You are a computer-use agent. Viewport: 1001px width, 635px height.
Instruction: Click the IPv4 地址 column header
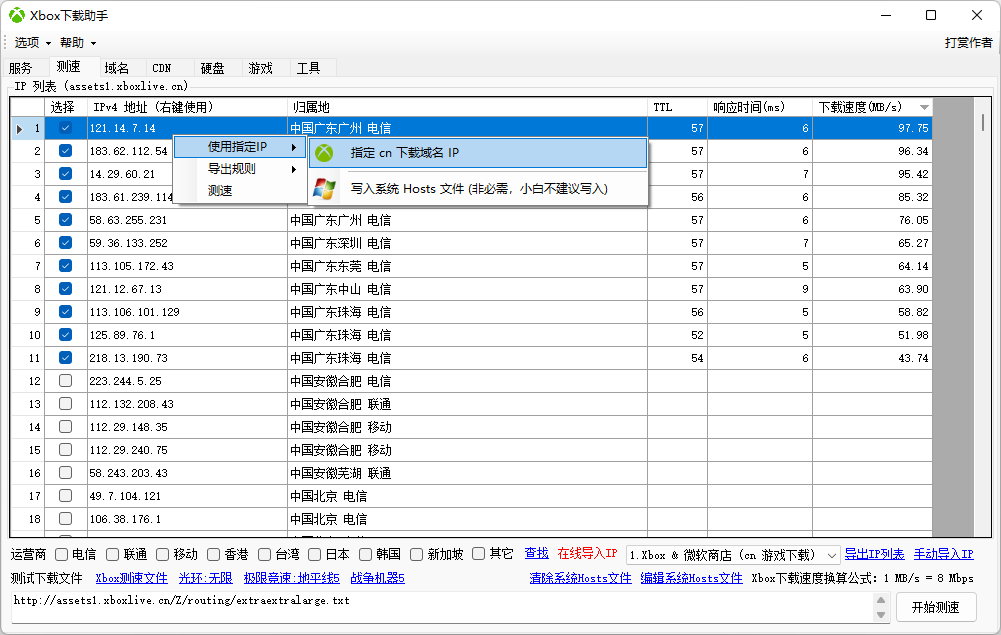(x=188, y=107)
